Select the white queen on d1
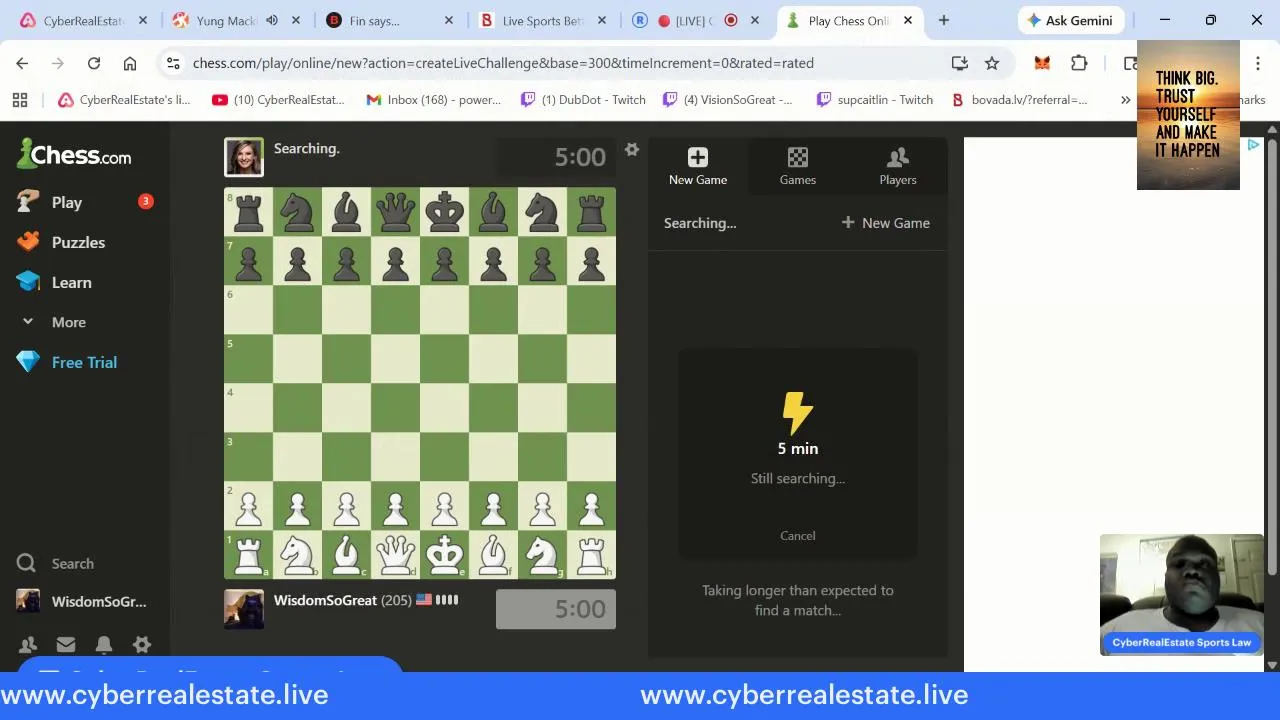 click(395, 554)
